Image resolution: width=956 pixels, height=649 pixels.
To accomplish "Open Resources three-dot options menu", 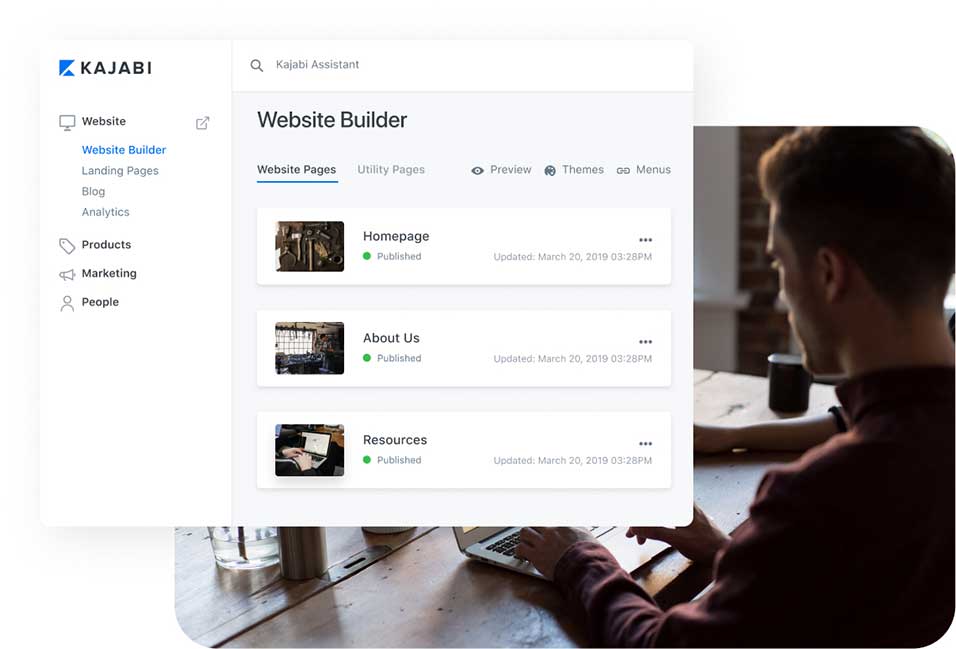I will coord(645,444).
